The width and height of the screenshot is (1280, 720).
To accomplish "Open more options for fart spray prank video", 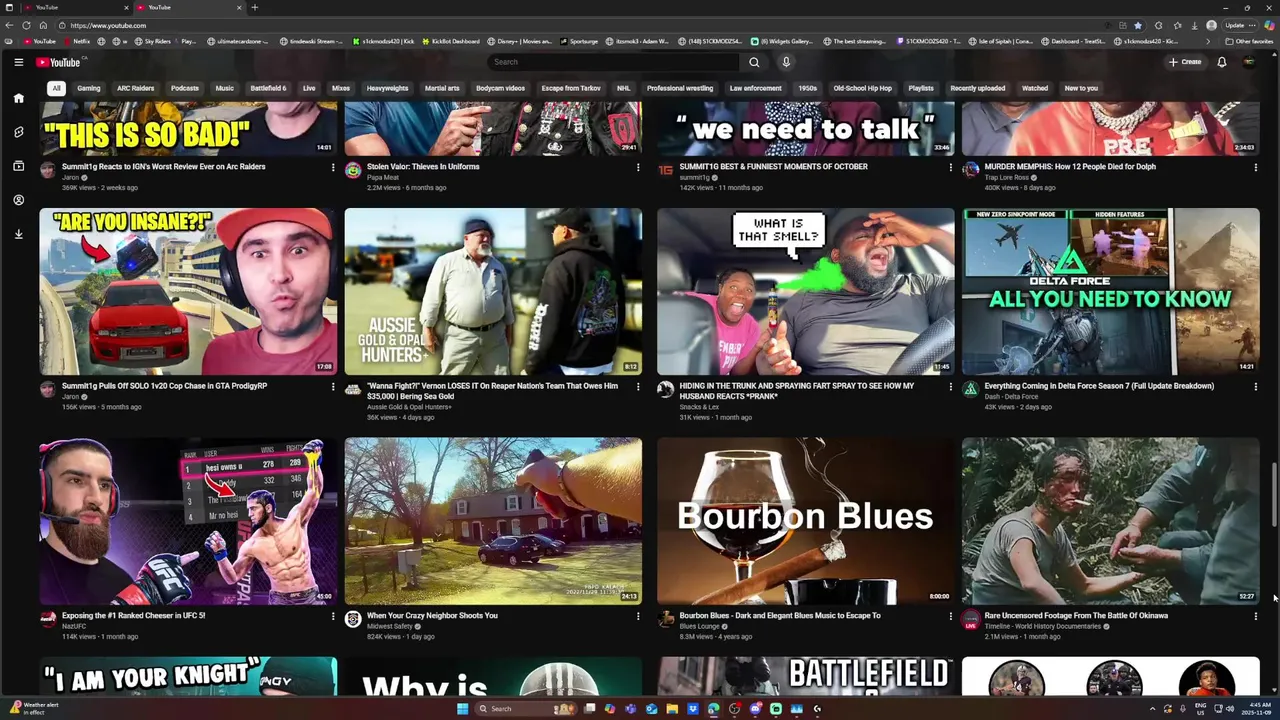I will pos(950,386).
